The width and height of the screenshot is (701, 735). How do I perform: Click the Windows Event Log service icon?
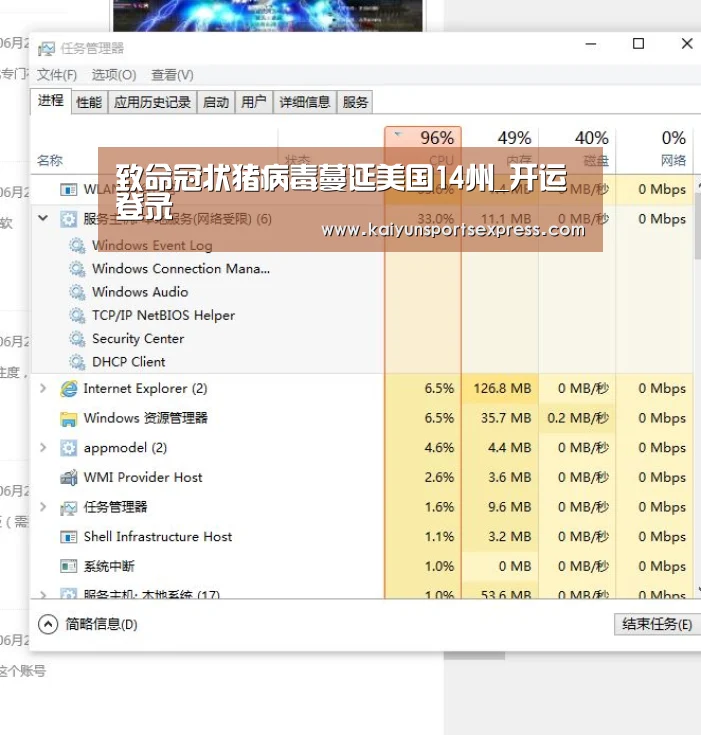click(77, 246)
